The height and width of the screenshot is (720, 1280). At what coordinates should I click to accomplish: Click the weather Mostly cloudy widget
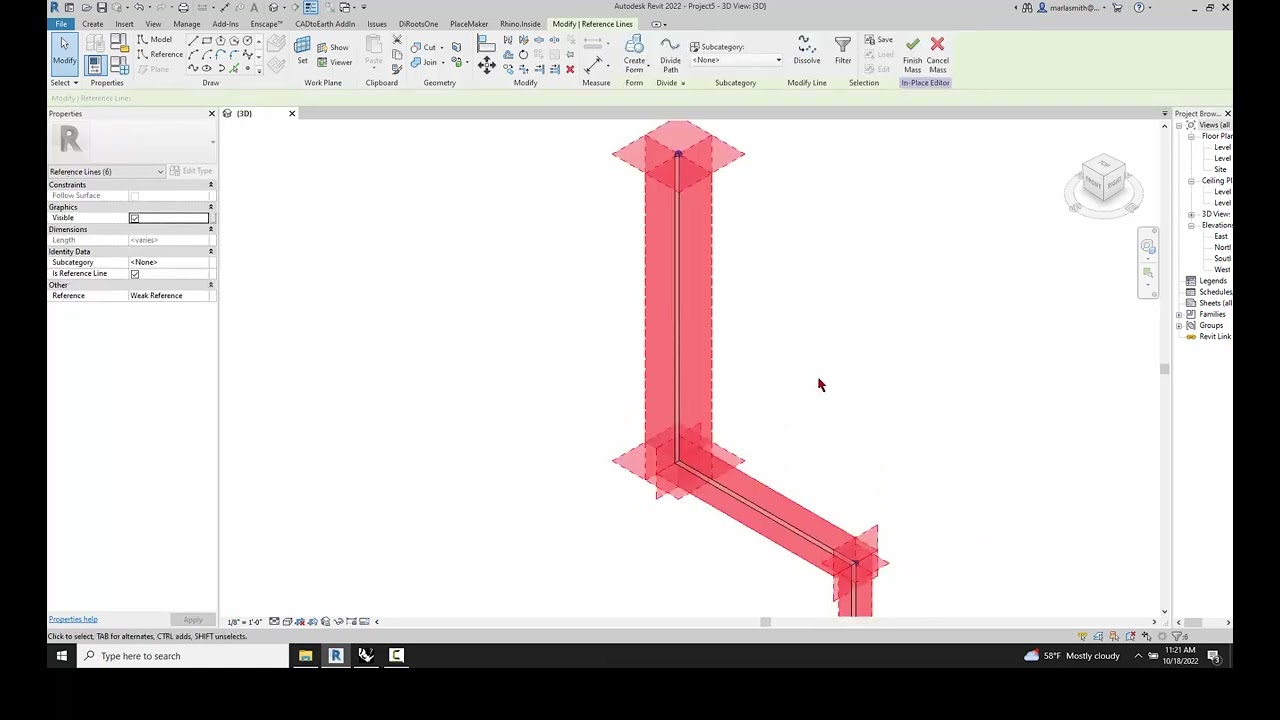click(x=1071, y=656)
